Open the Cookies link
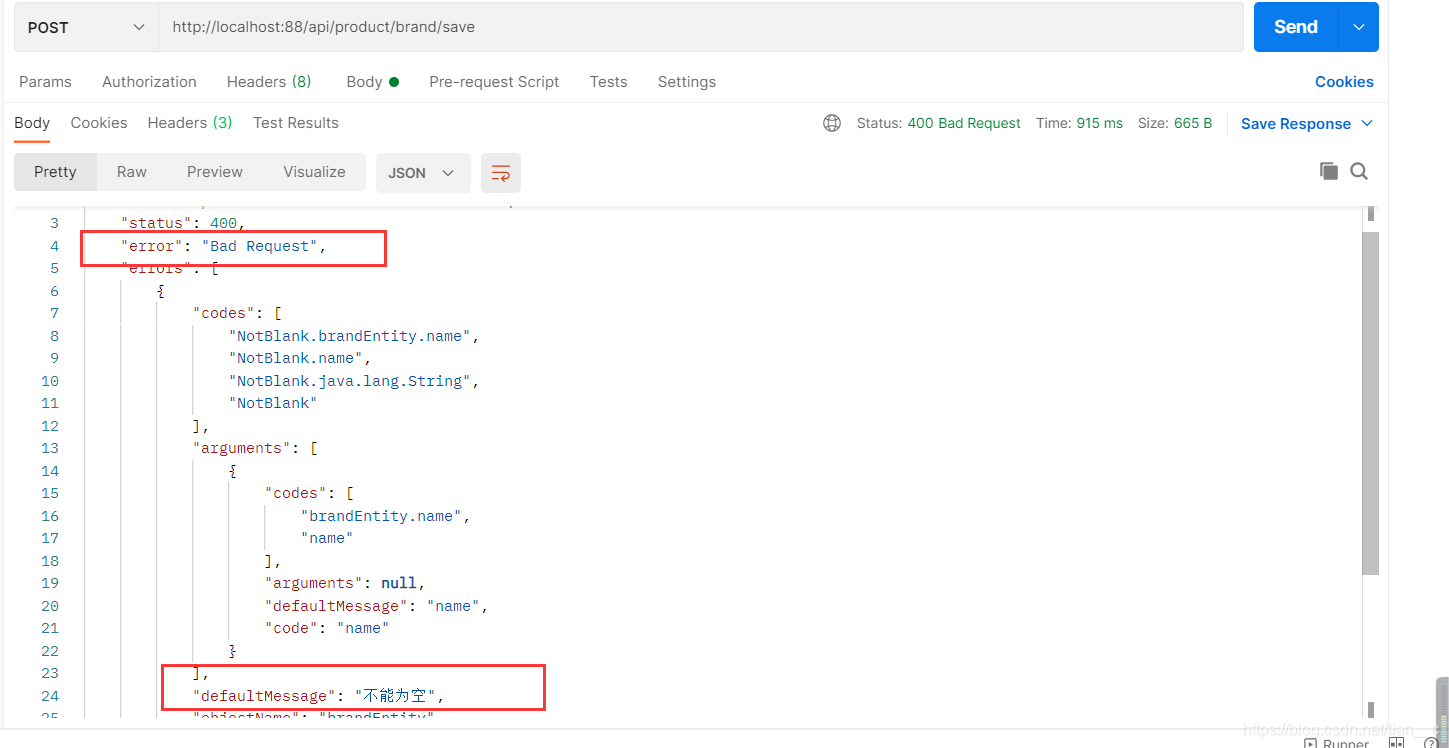Viewport: 1449px width, 748px height. click(1344, 82)
